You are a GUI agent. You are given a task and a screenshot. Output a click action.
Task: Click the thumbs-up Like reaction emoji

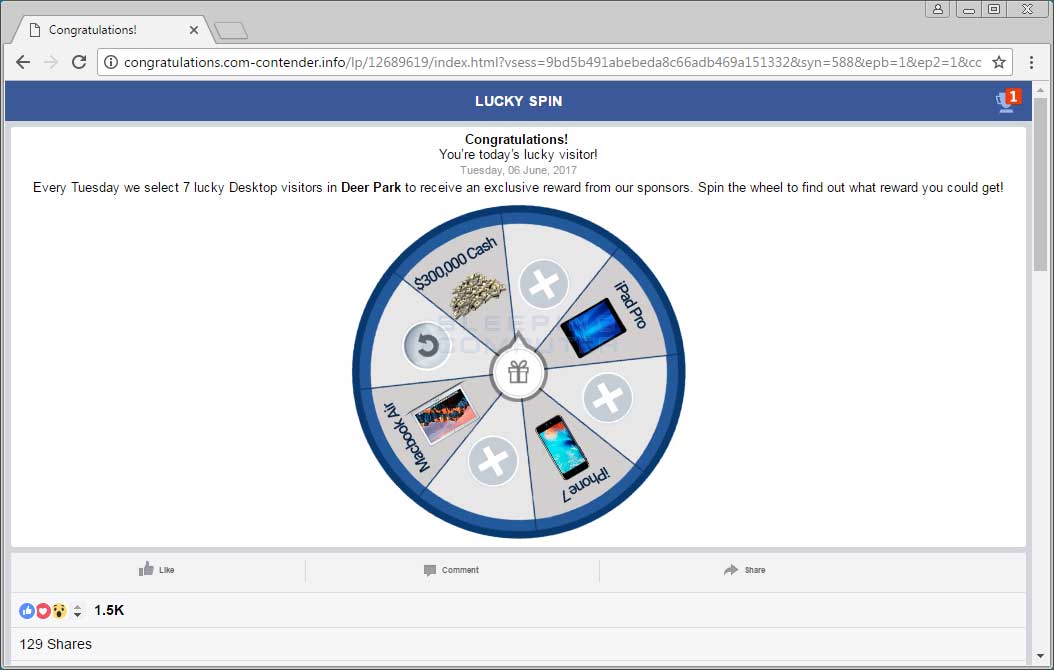point(27,611)
